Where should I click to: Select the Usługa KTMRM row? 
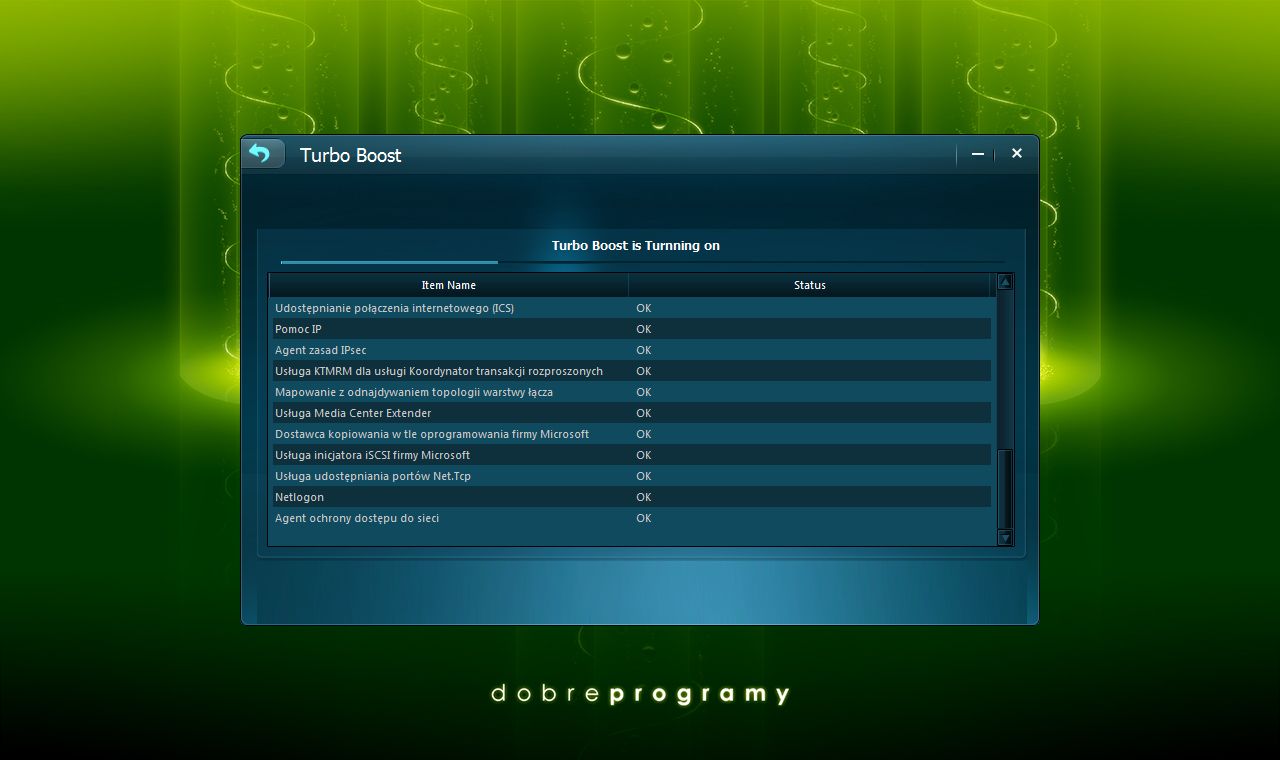point(630,371)
